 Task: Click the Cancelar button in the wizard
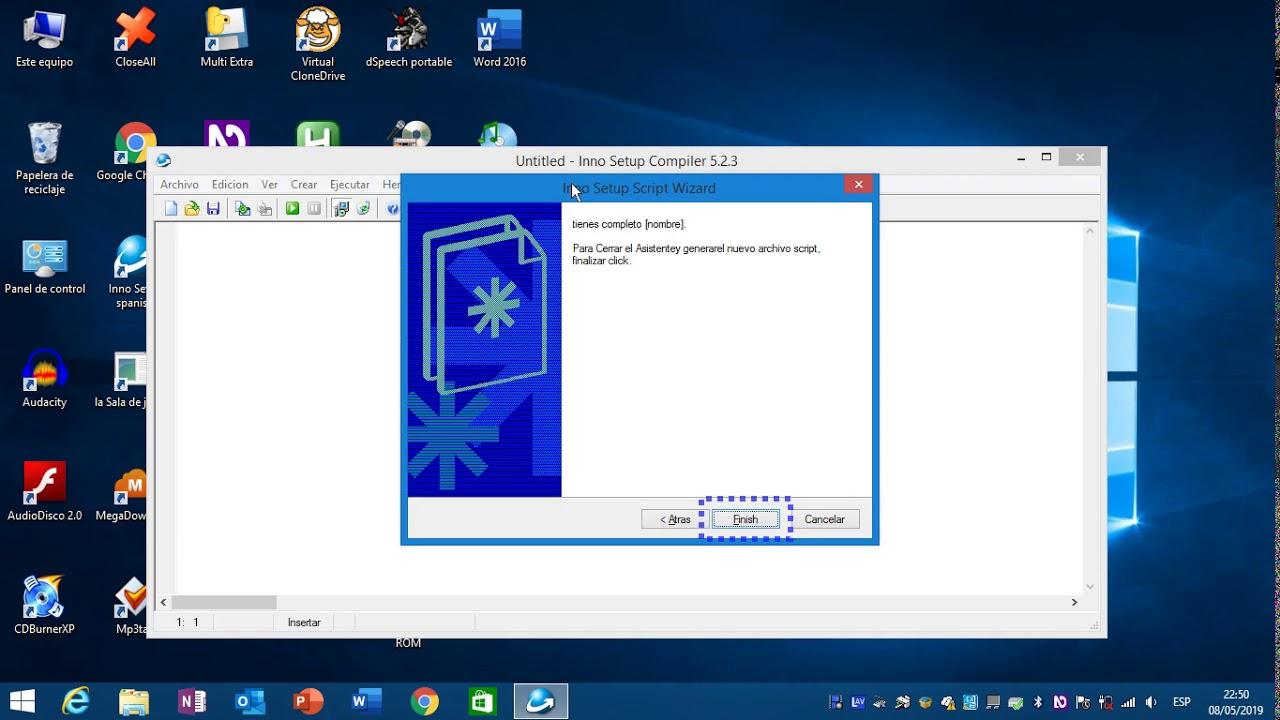tap(825, 519)
